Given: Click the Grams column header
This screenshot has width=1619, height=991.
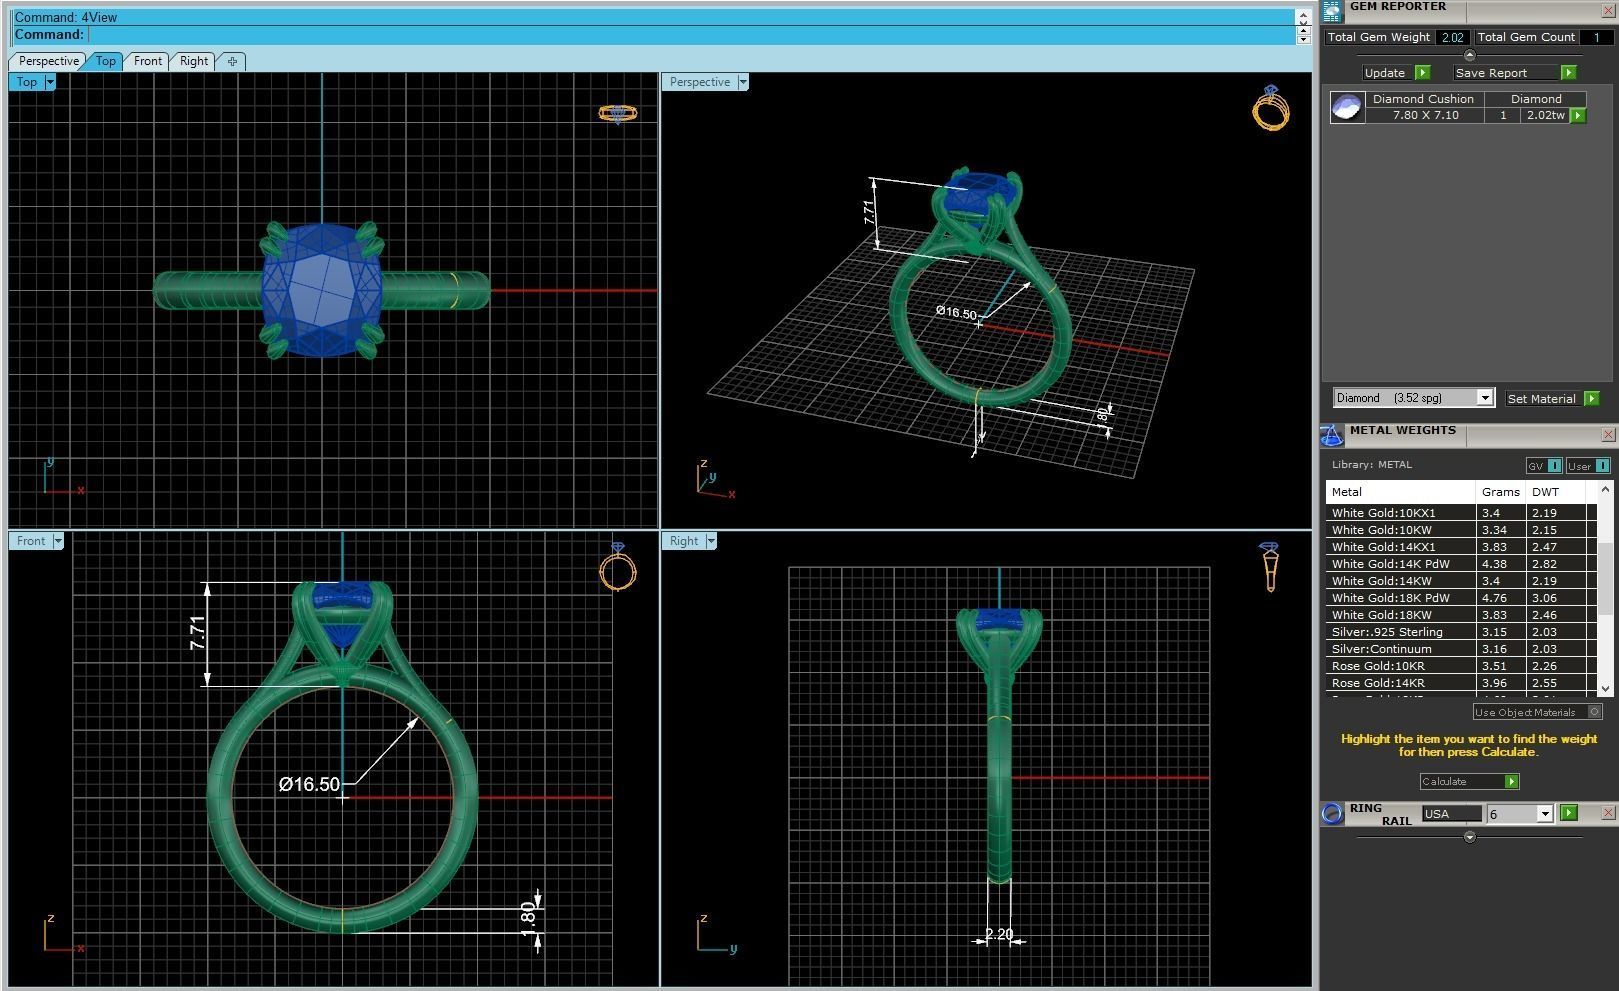Looking at the screenshot, I should click(1500, 492).
